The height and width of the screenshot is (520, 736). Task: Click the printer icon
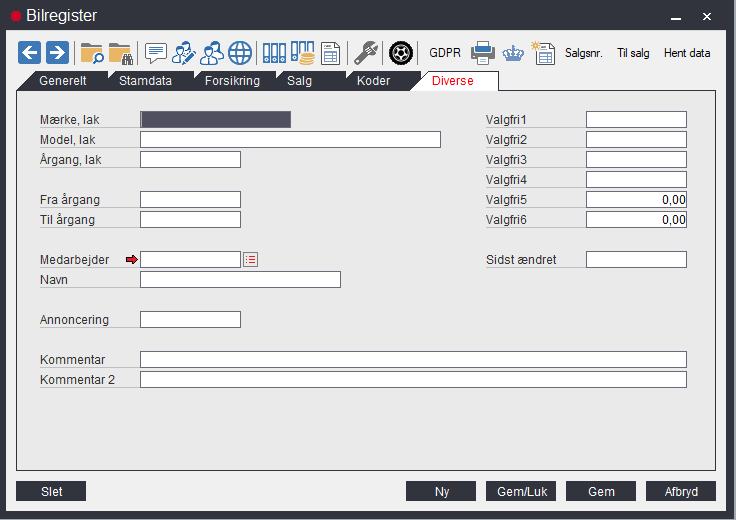coord(483,53)
